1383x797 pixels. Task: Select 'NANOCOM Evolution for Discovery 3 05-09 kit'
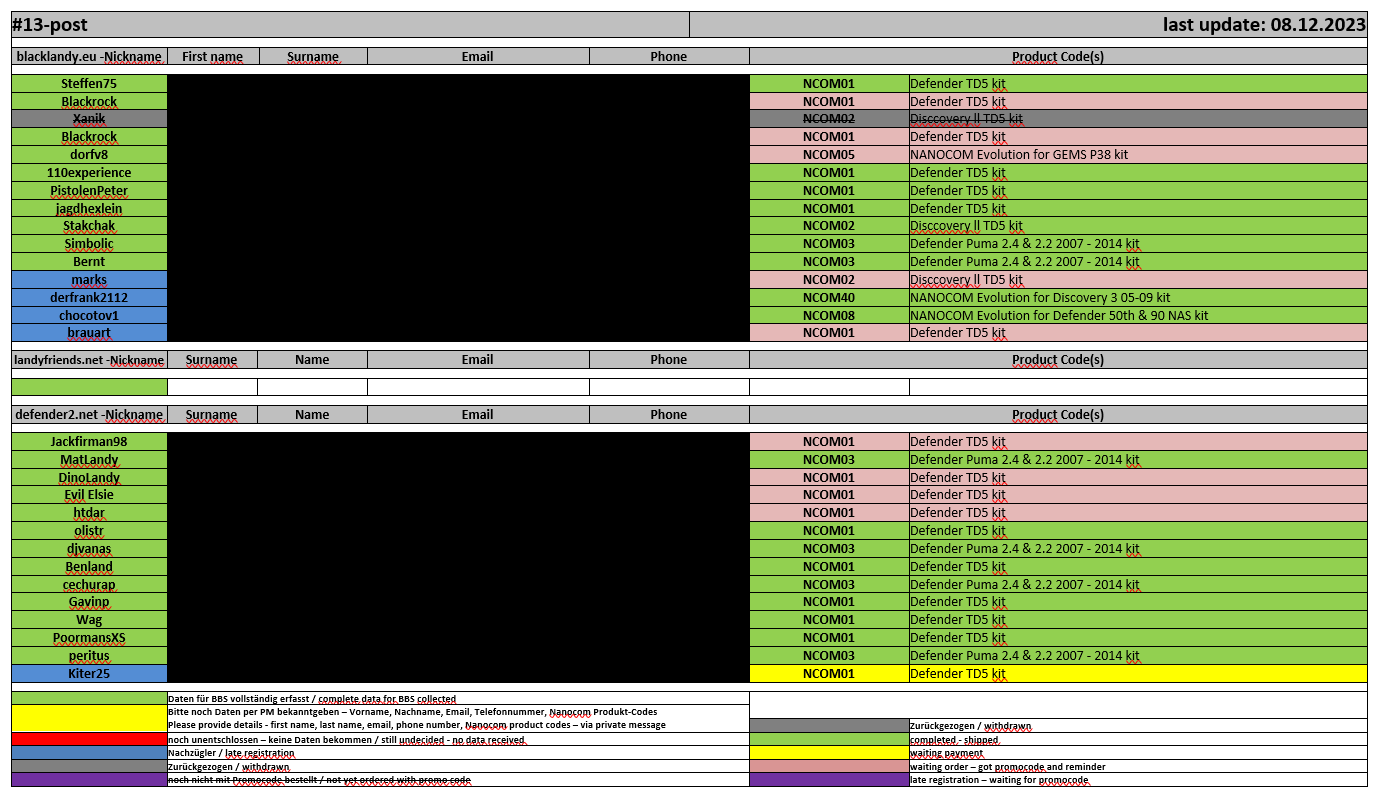click(x=1138, y=298)
